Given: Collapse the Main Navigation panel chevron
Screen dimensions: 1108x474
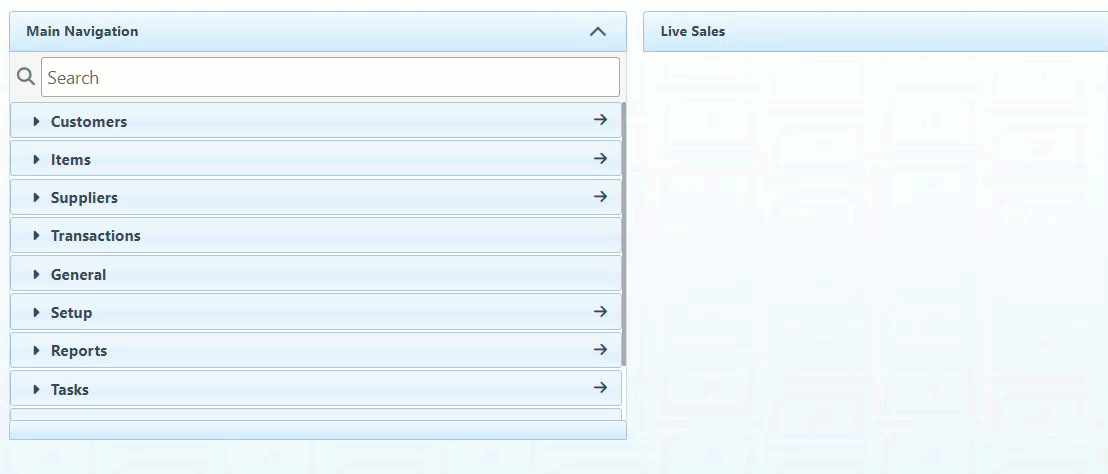Looking at the screenshot, I should click(598, 31).
